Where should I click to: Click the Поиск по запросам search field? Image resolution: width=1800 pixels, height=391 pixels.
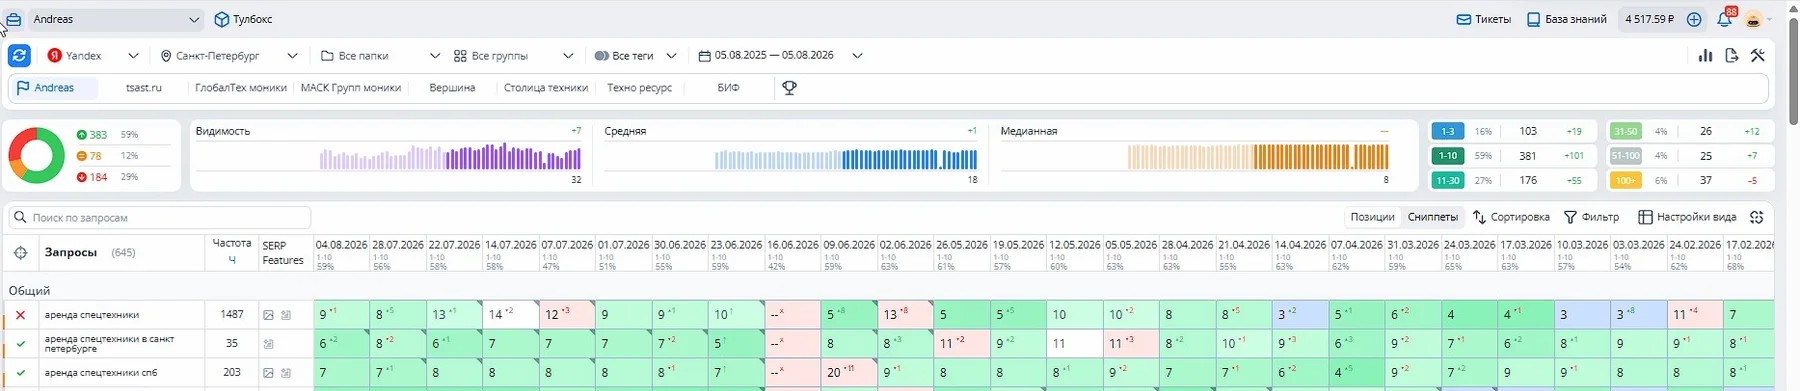point(160,217)
